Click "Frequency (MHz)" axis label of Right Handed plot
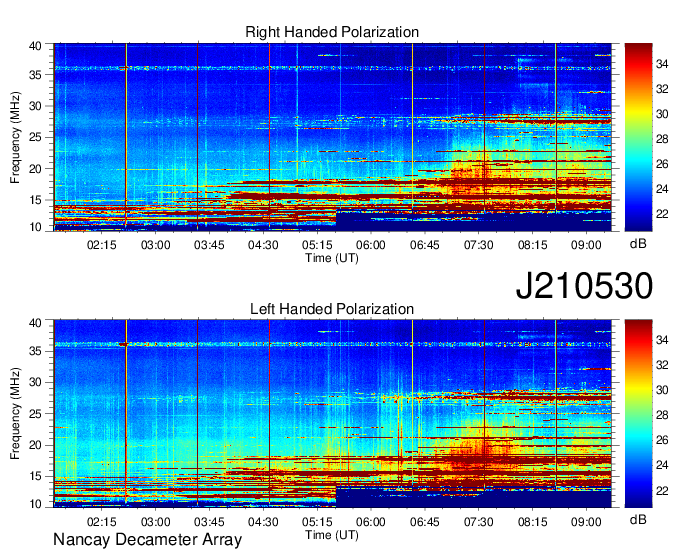The height and width of the screenshot is (552, 680). 15,137
